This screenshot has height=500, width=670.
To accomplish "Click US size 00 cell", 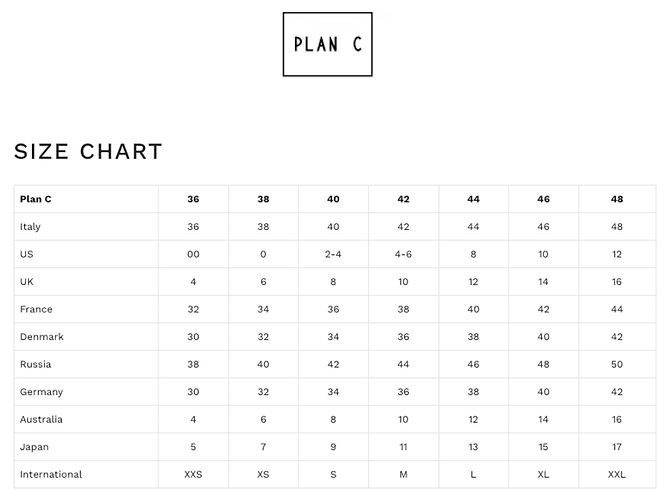I will 193,254.
